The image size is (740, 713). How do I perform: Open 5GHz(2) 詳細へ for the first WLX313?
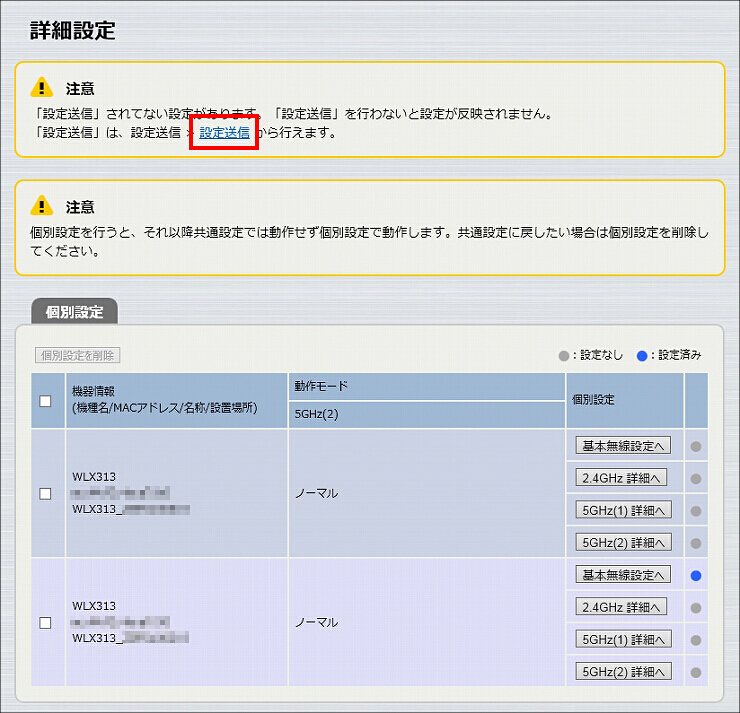pos(623,542)
